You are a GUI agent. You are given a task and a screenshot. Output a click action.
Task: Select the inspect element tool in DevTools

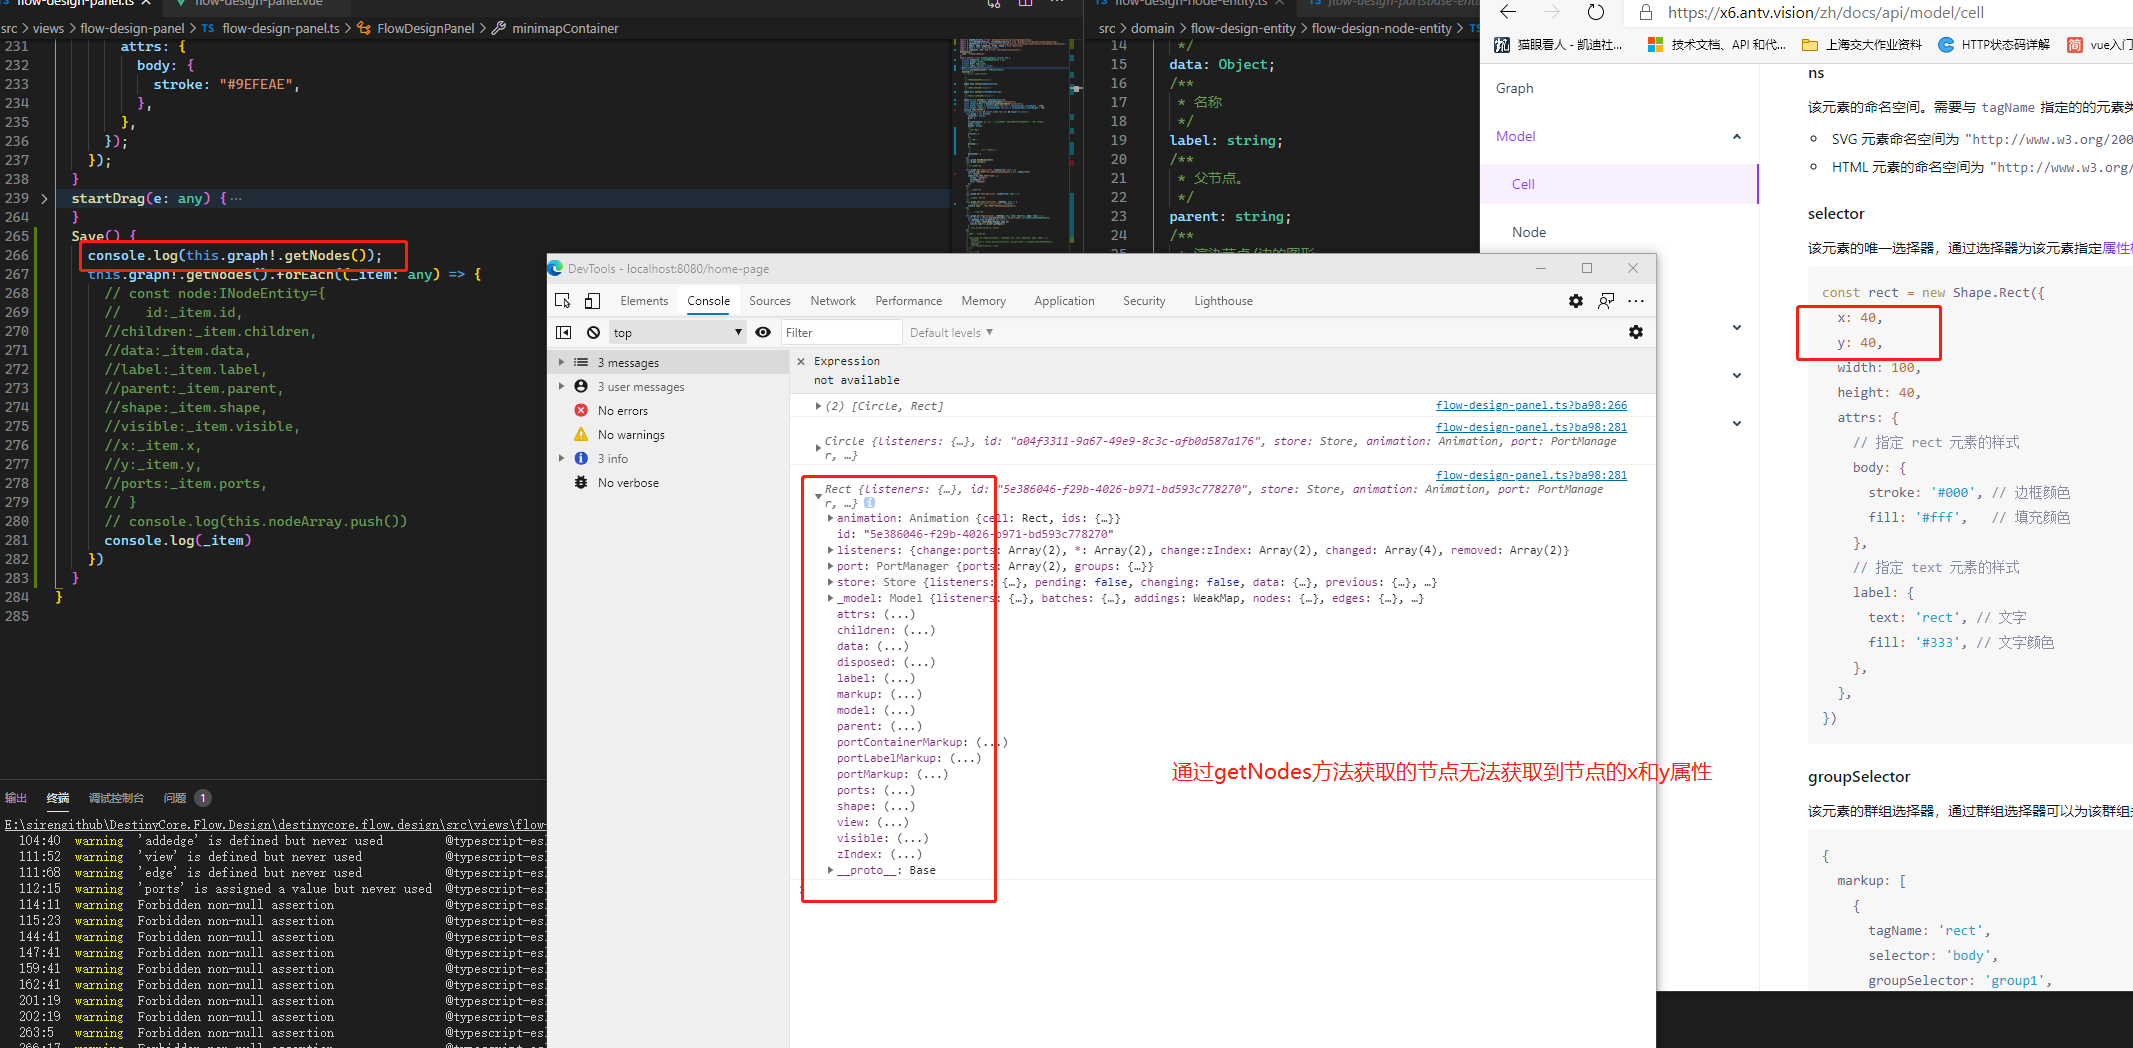[x=563, y=300]
